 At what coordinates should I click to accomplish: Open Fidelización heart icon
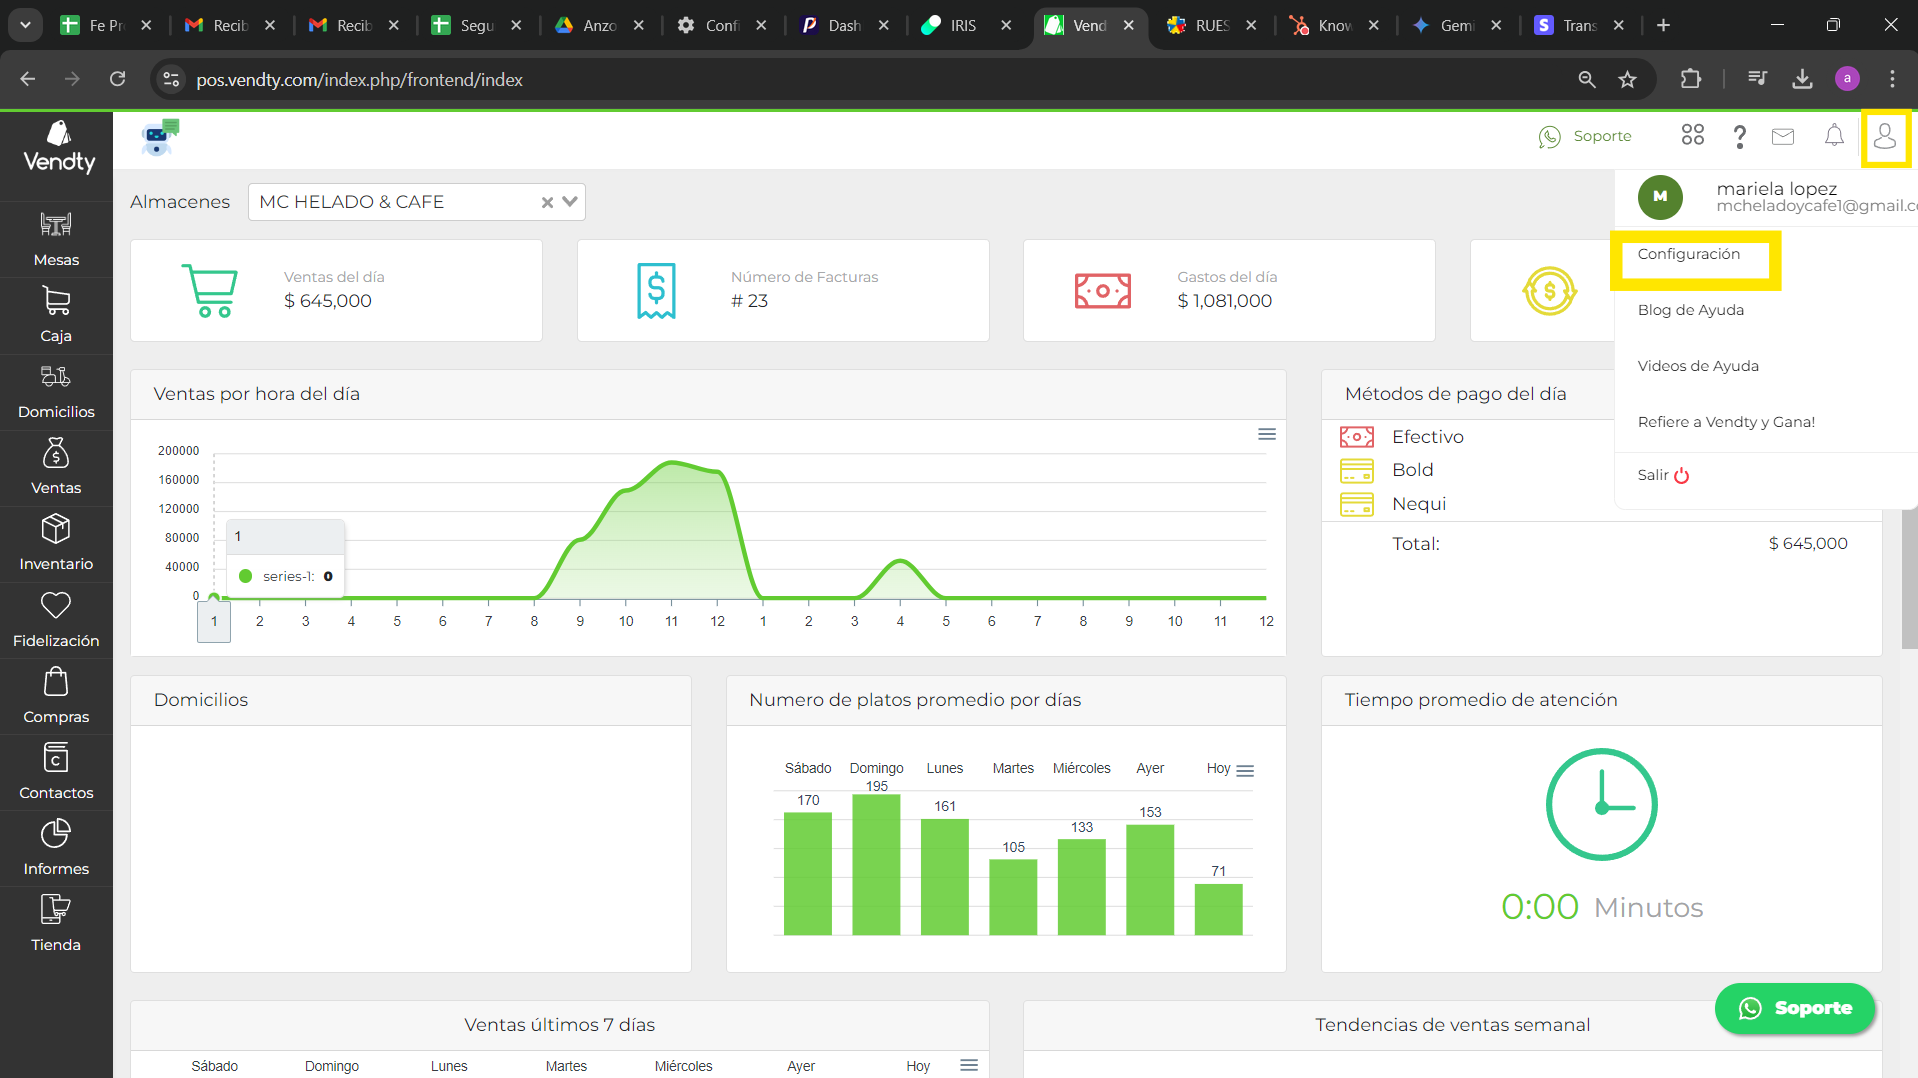(x=56, y=605)
